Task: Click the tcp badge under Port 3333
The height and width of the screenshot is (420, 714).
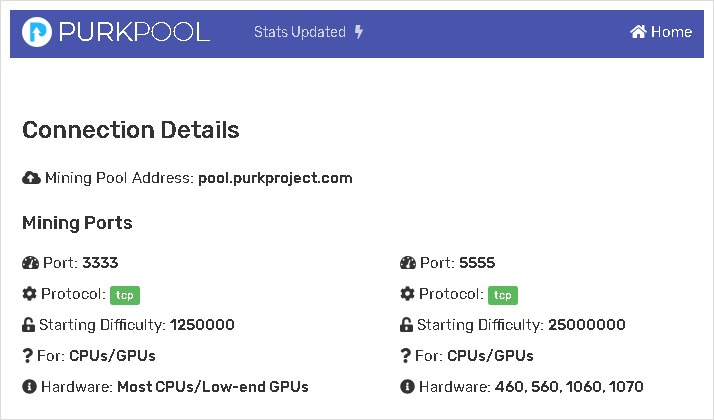Action: [125, 295]
